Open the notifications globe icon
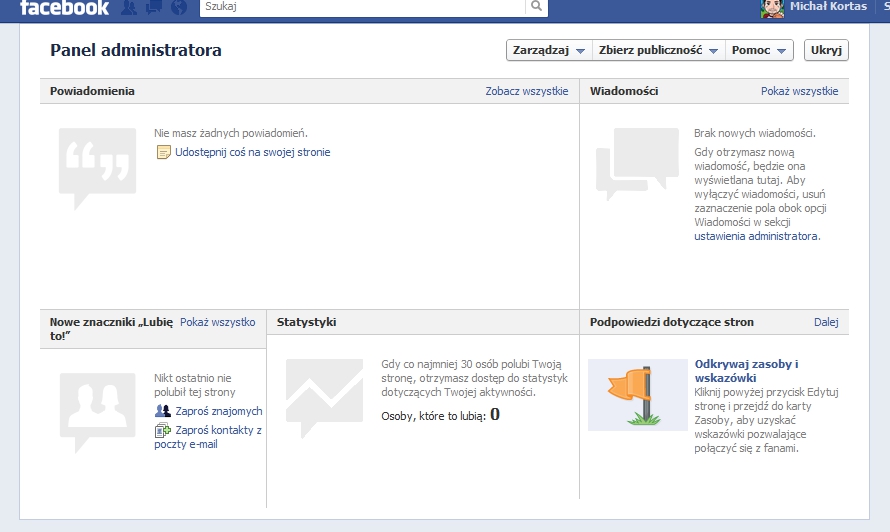 click(179, 8)
